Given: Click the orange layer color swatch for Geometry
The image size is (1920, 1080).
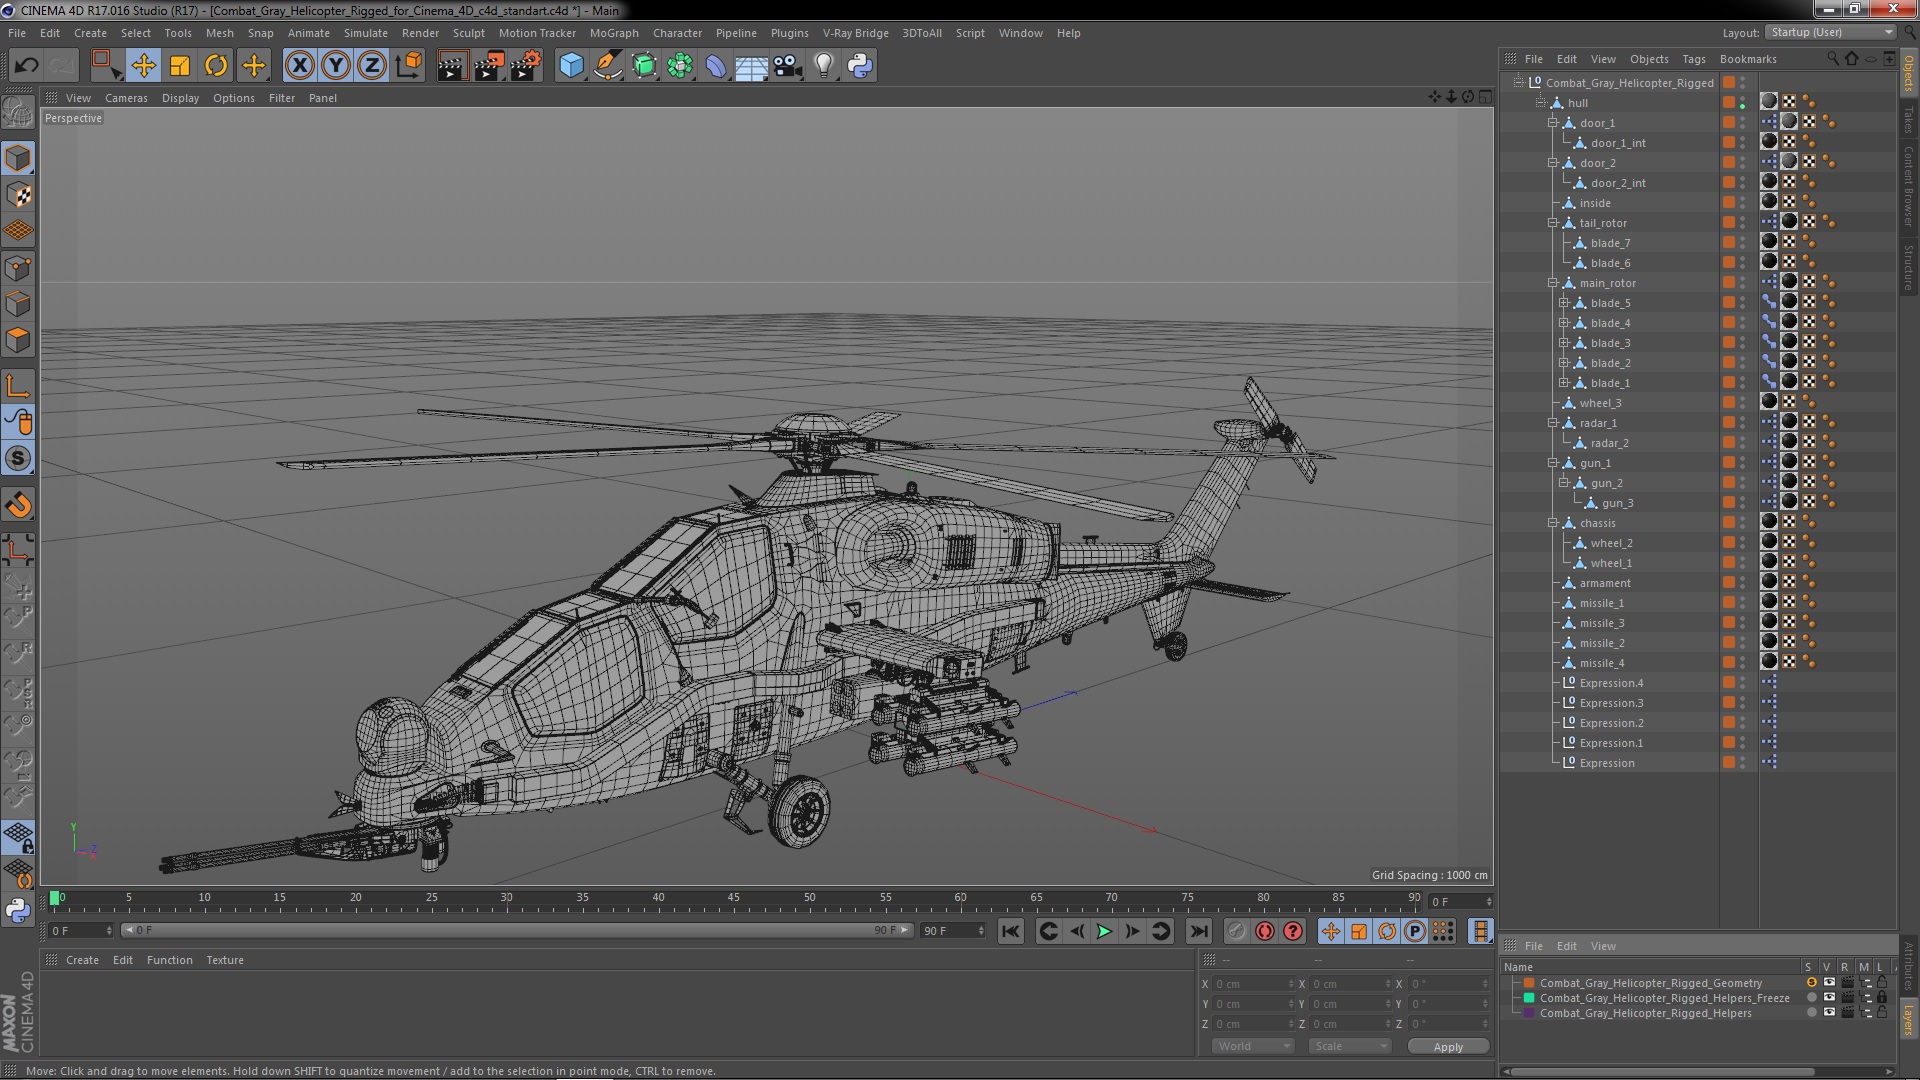Looking at the screenshot, I should [x=1529, y=983].
